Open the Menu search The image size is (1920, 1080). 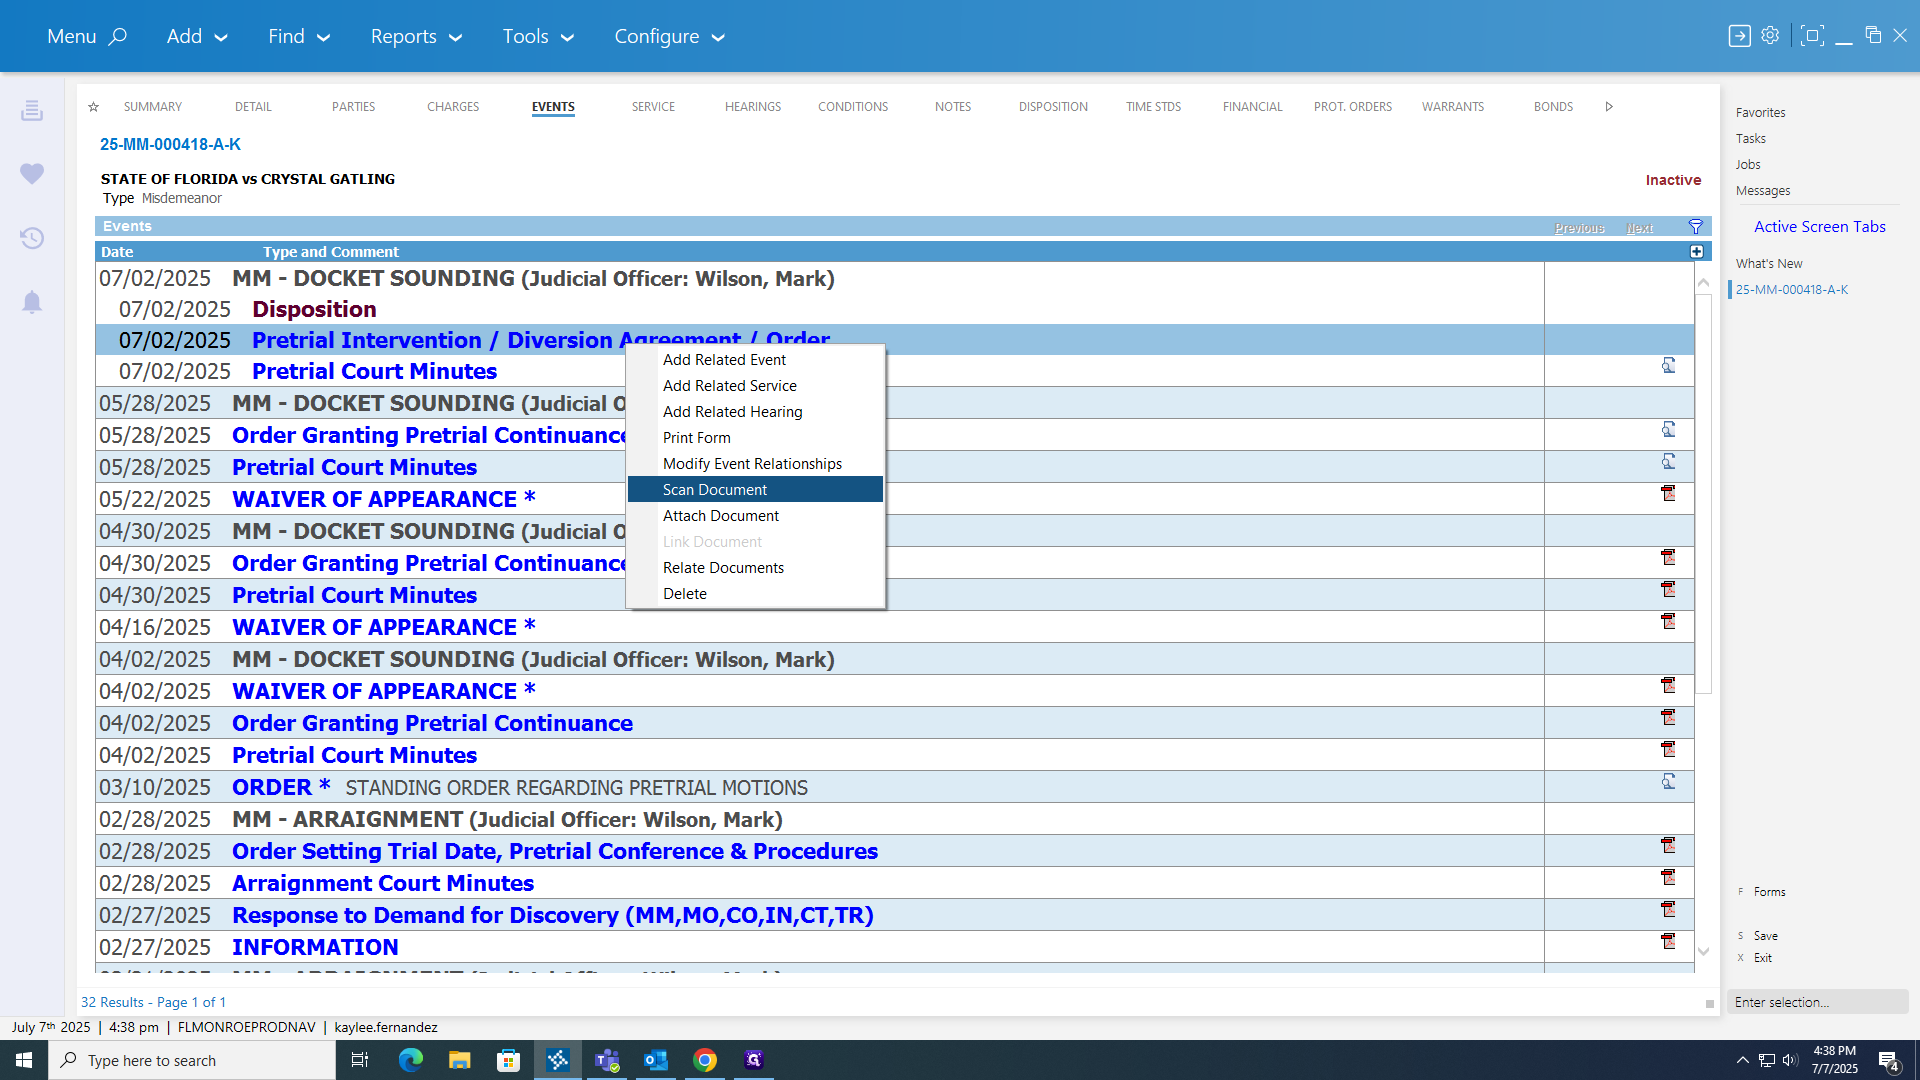click(87, 36)
